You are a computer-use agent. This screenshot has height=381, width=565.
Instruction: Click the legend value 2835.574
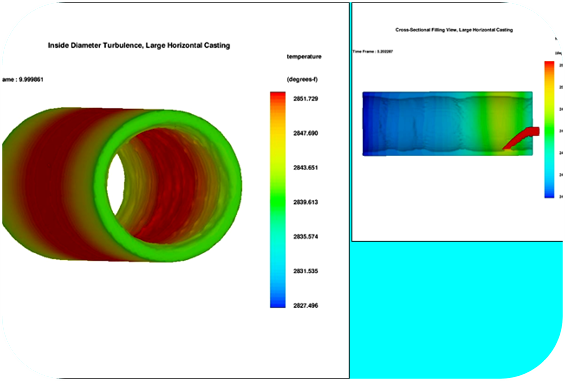[306, 237]
